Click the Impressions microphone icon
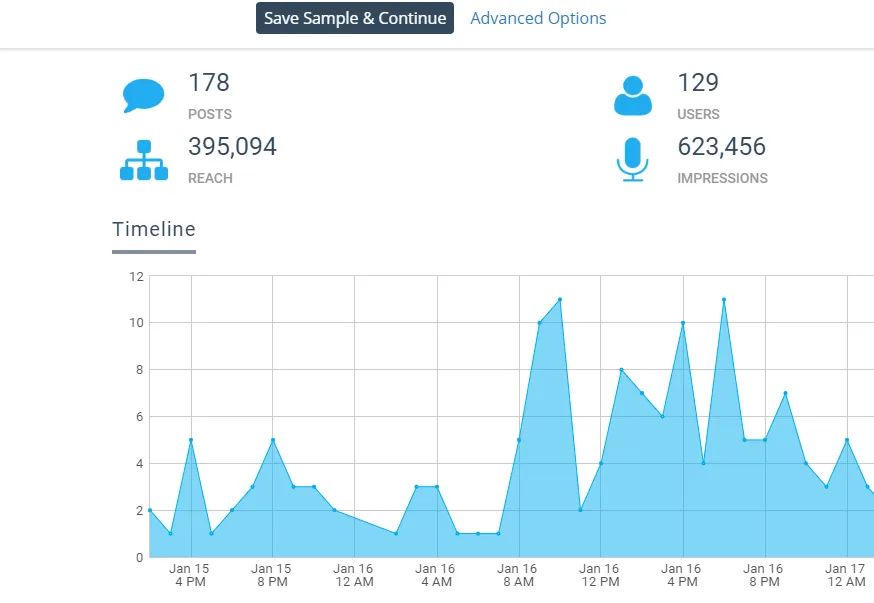Screen dimensions: 874x603 click(633, 160)
